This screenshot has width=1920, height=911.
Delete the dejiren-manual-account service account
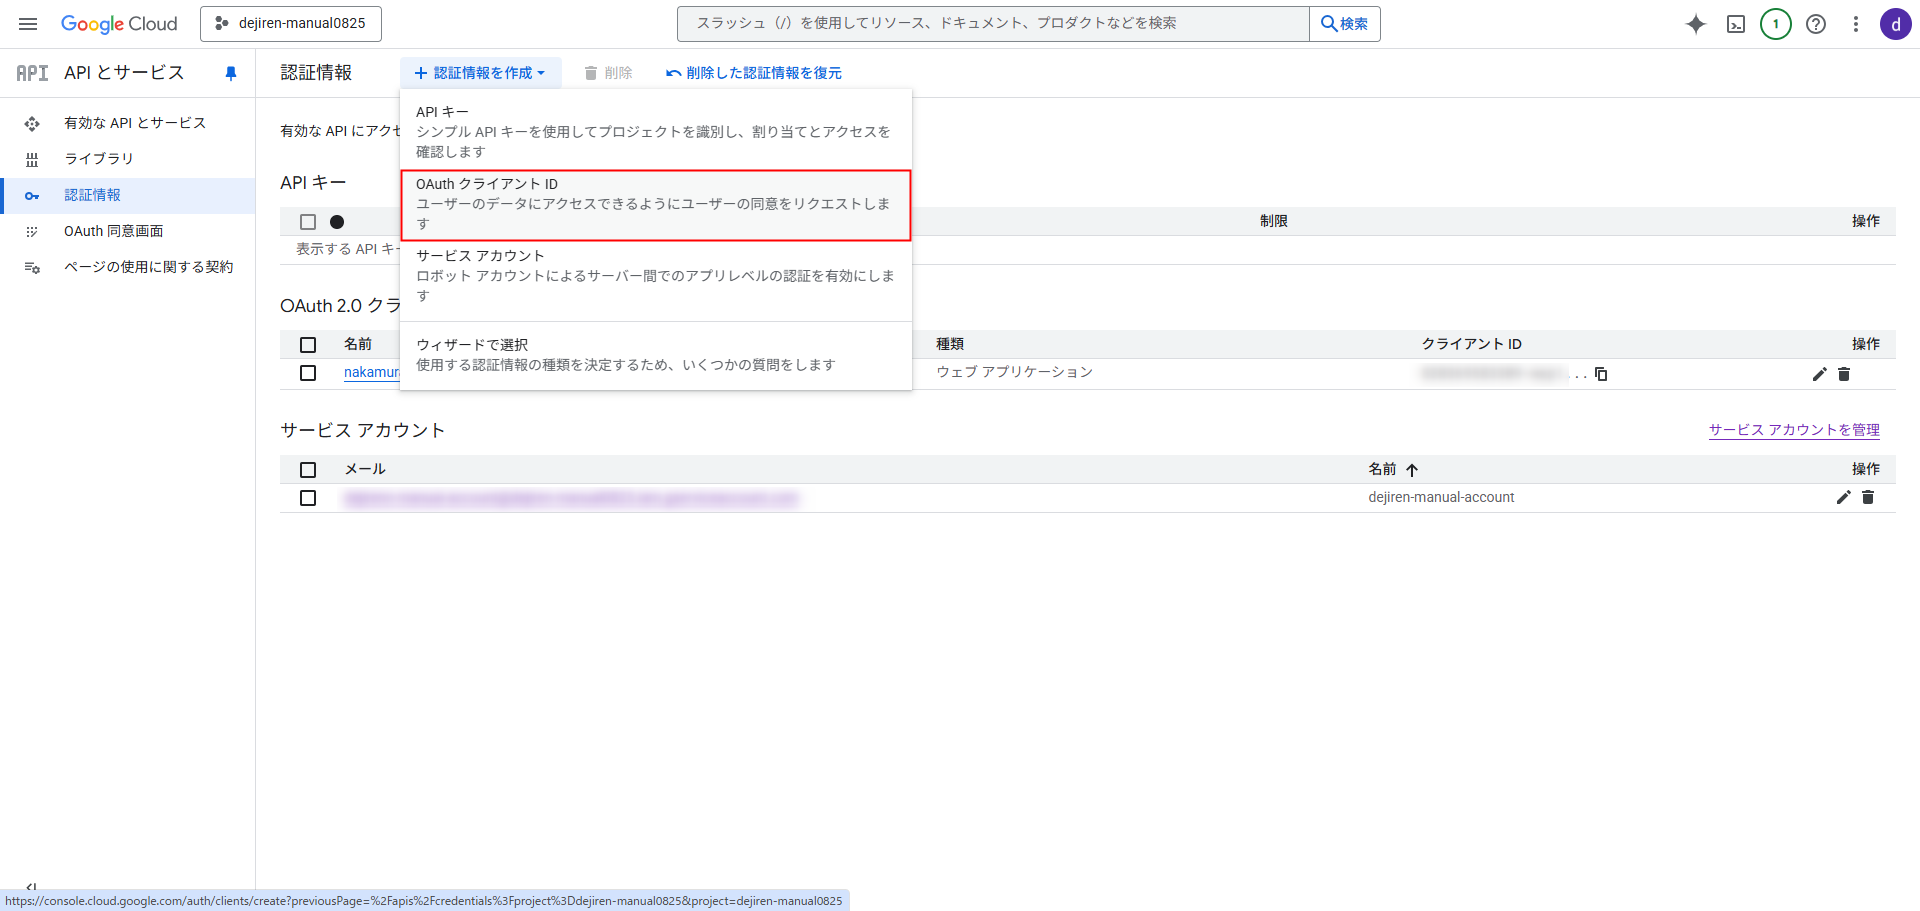pyautogui.click(x=1868, y=497)
